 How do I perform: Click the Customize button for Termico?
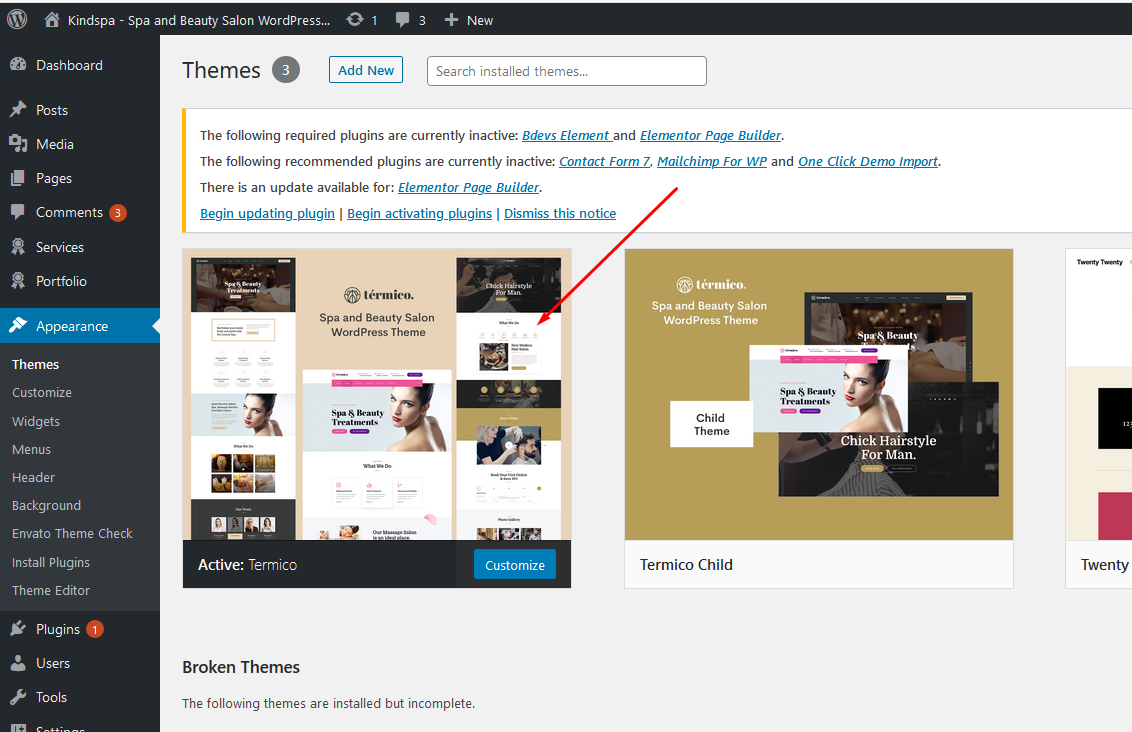pos(515,565)
